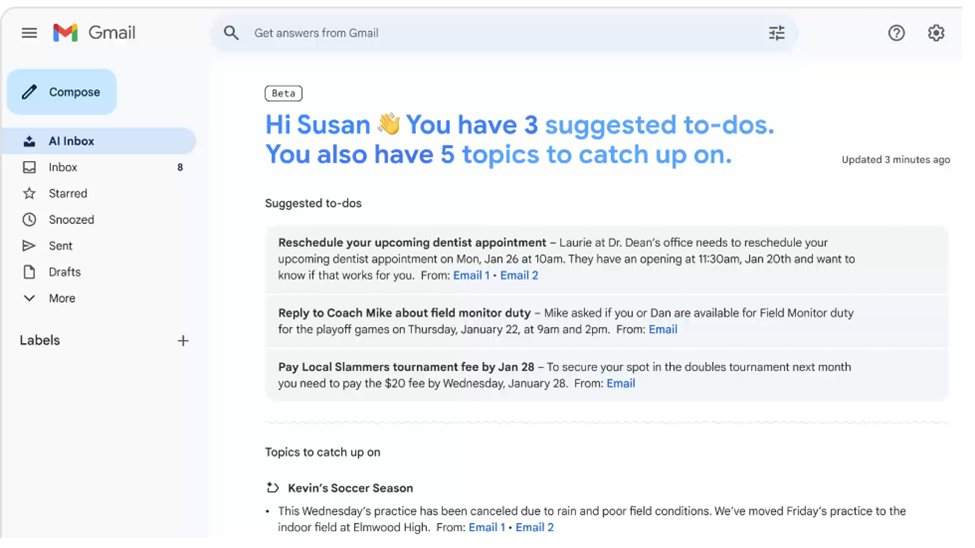
Task: Click the search magnifier icon
Action: coord(231,33)
